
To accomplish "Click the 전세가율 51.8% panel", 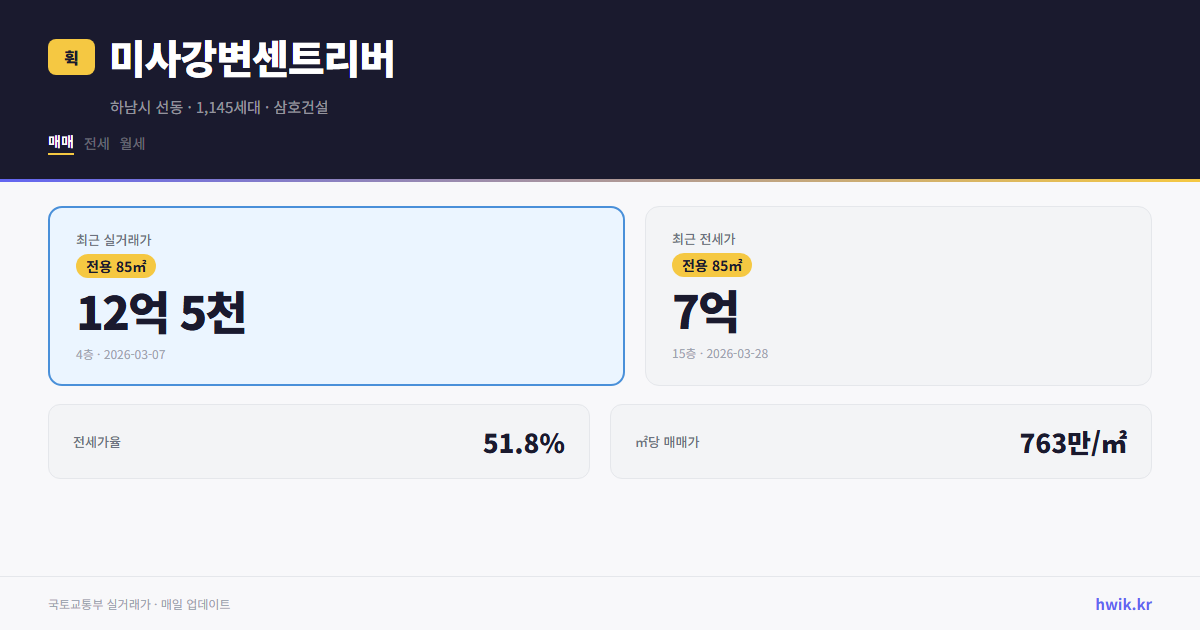I will pyautogui.click(x=319, y=441).
